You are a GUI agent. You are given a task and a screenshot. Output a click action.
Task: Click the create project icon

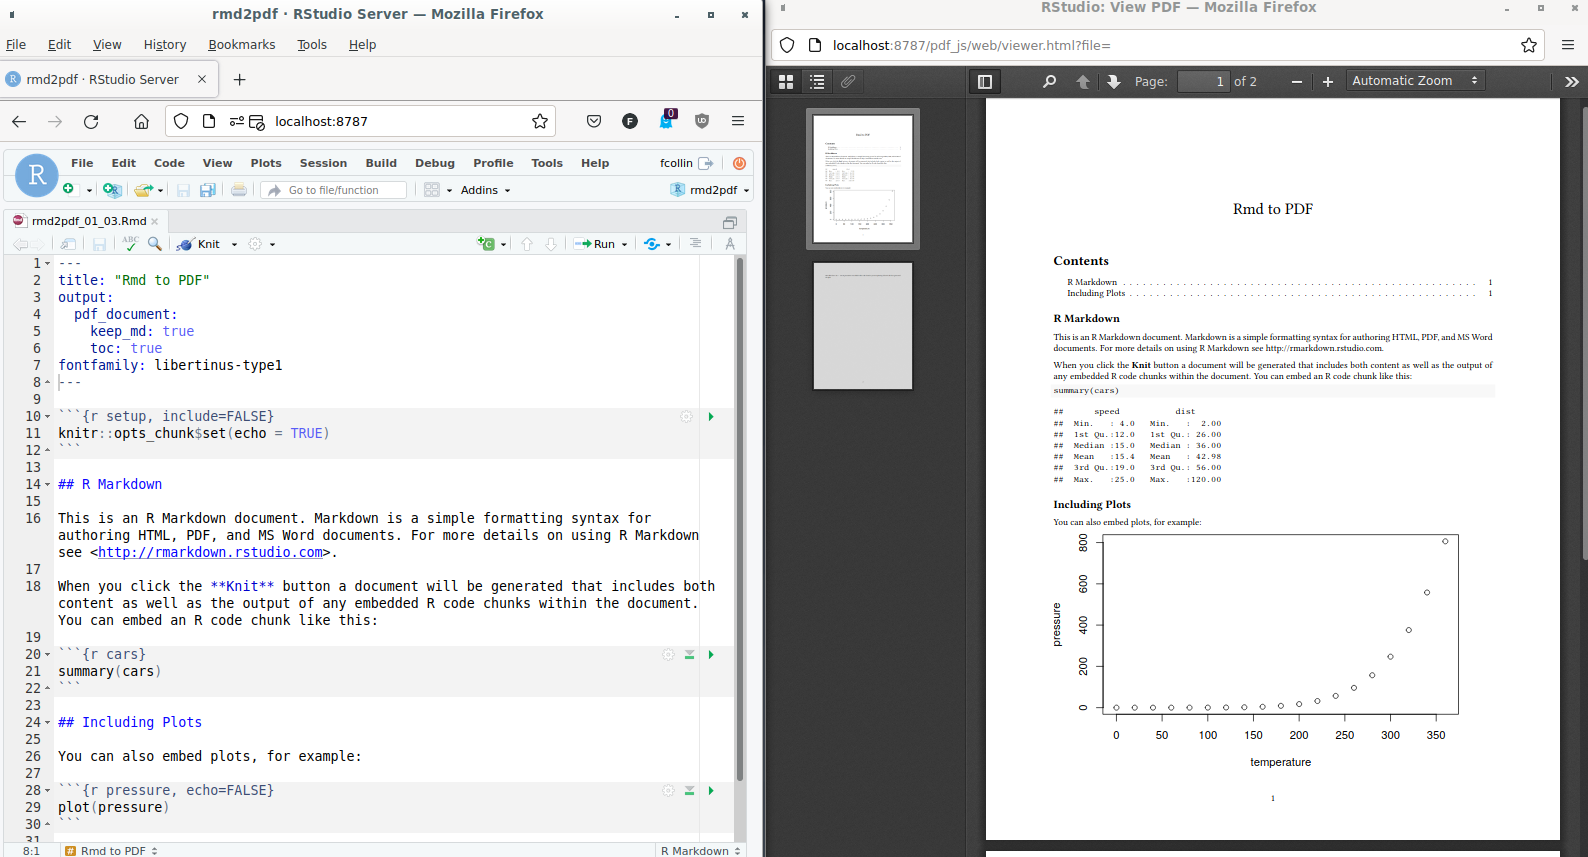112,190
